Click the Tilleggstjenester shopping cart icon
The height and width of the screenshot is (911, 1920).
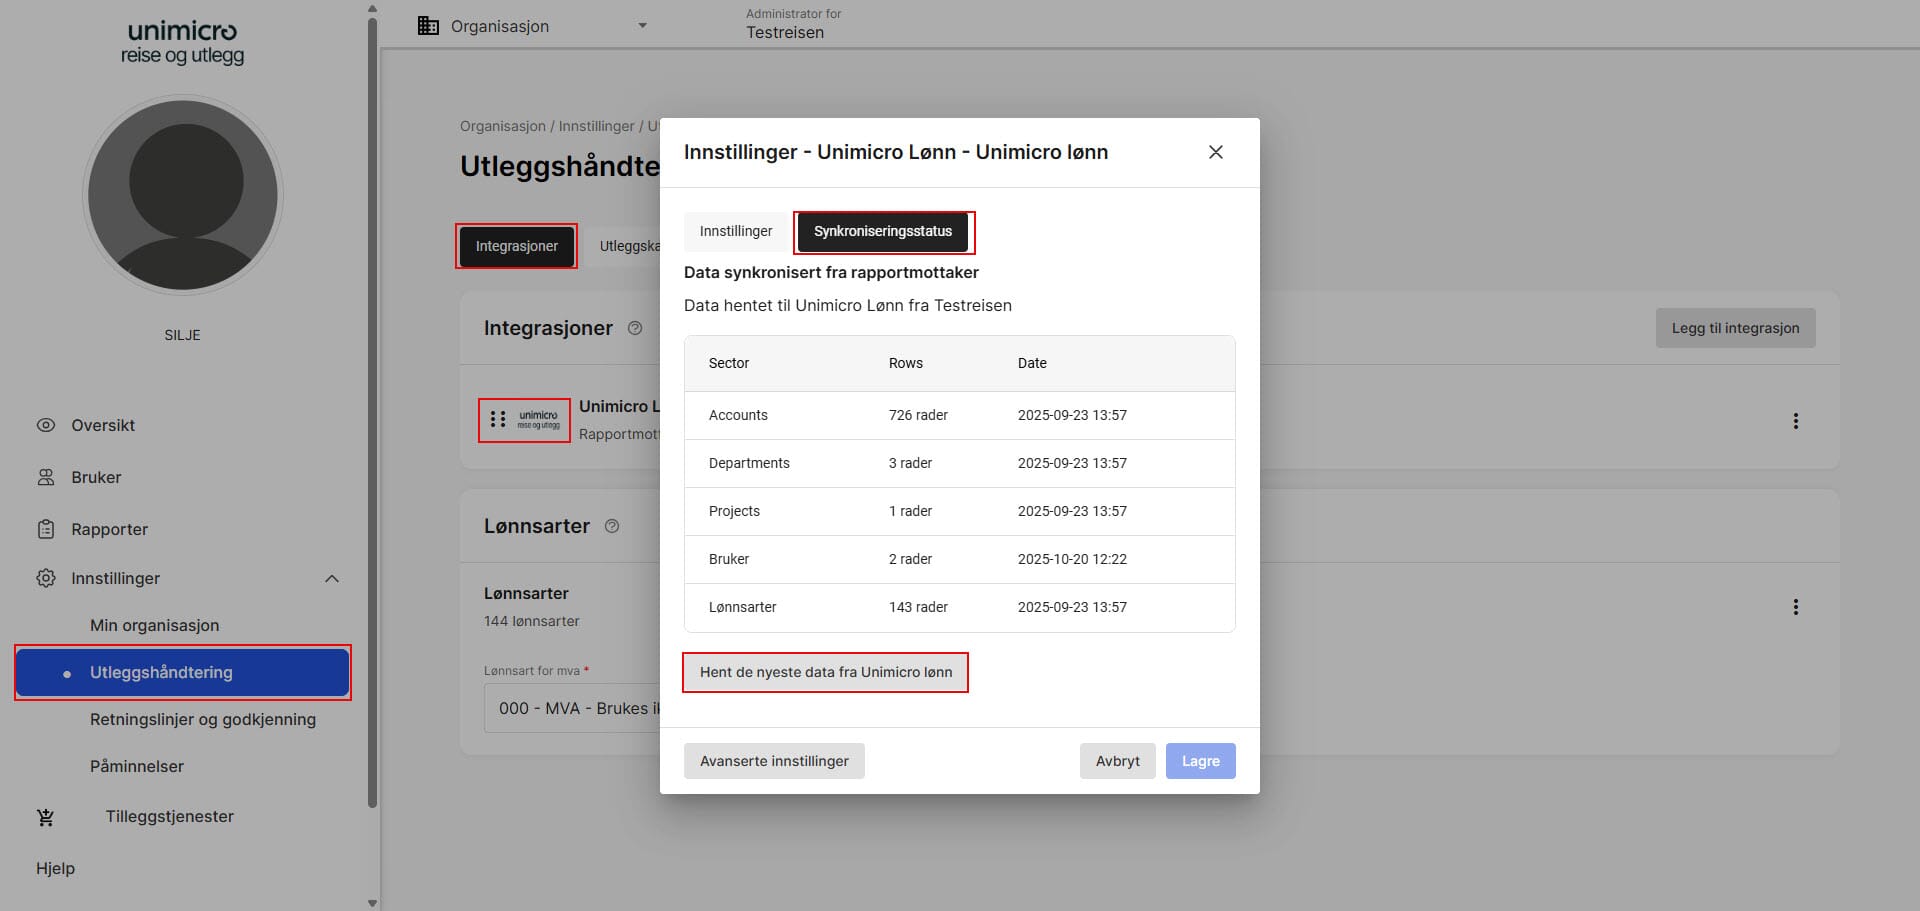[46, 817]
